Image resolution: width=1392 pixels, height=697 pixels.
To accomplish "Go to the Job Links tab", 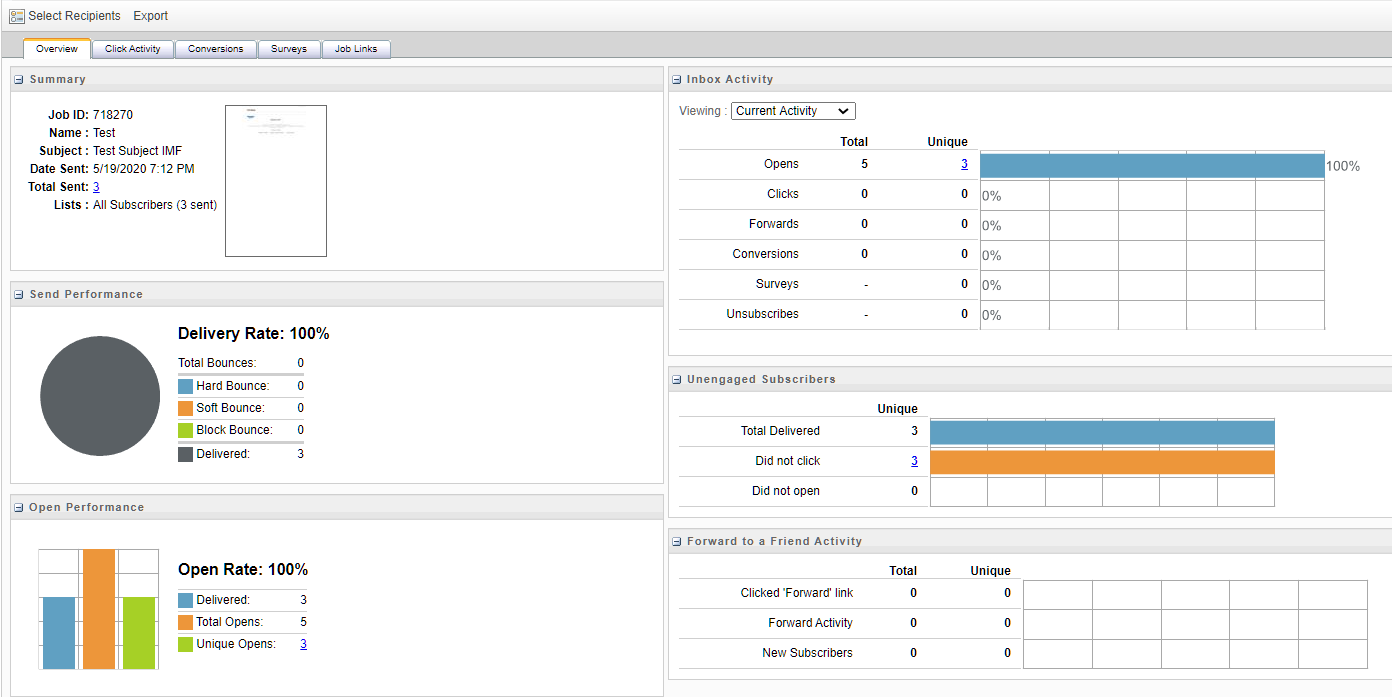I will [x=356, y=49].
